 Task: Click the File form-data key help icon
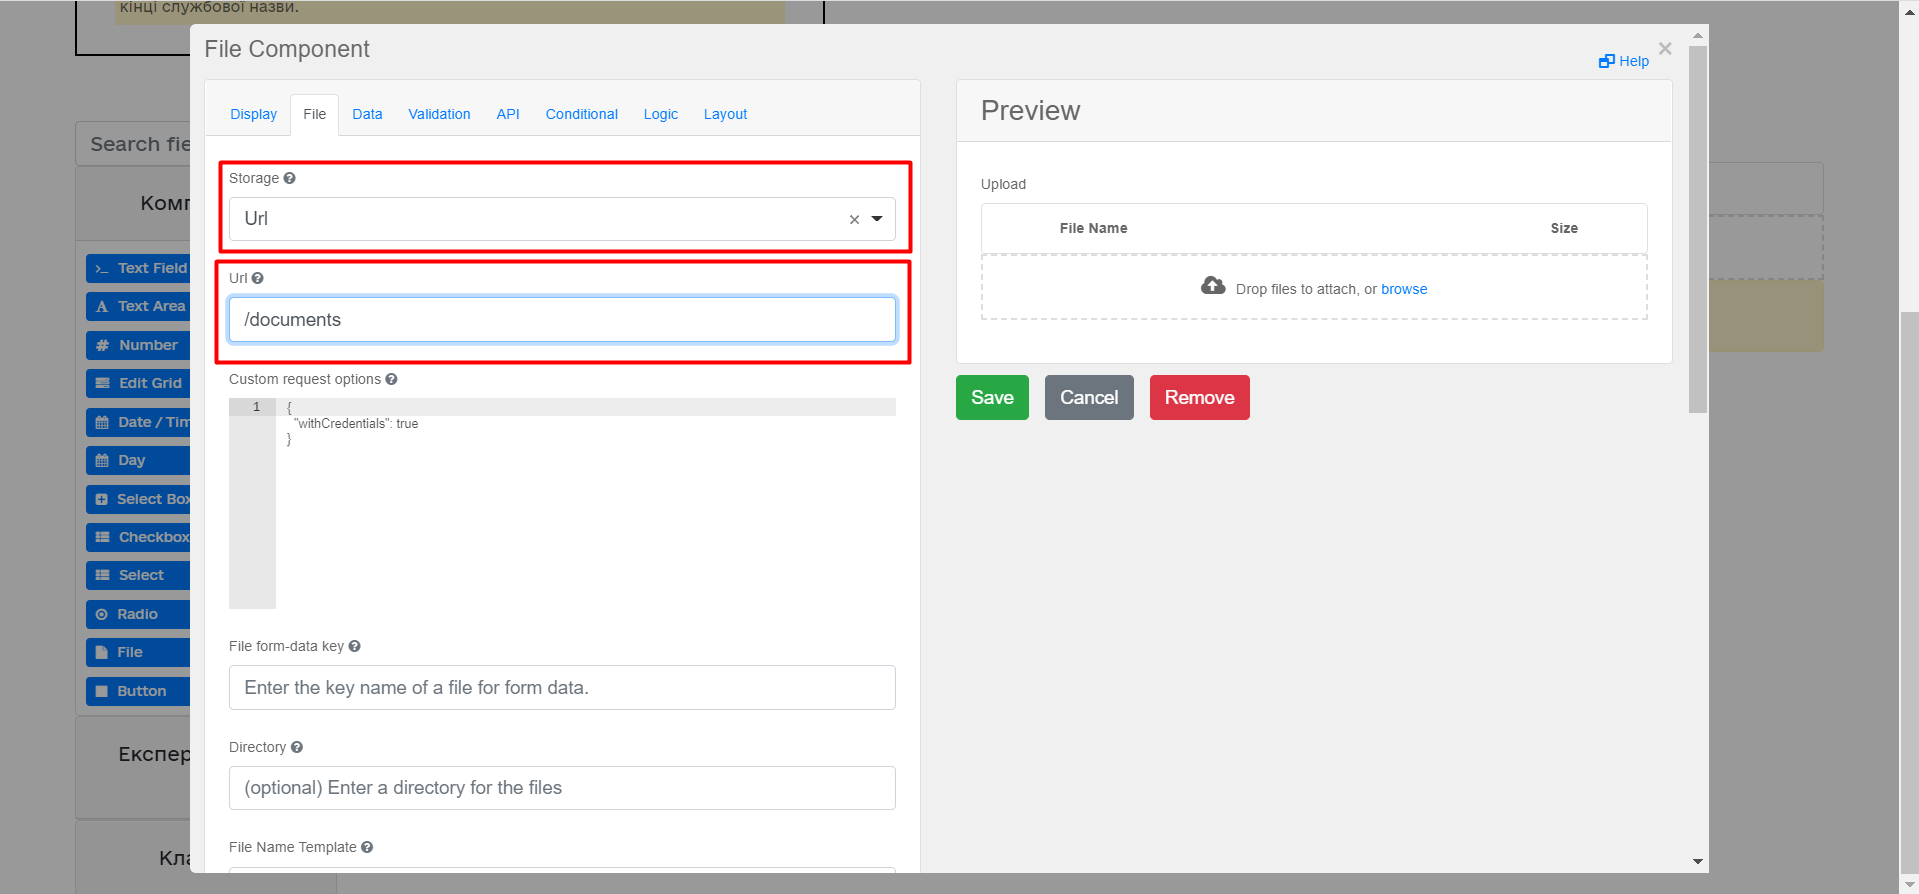click(354, 646)
